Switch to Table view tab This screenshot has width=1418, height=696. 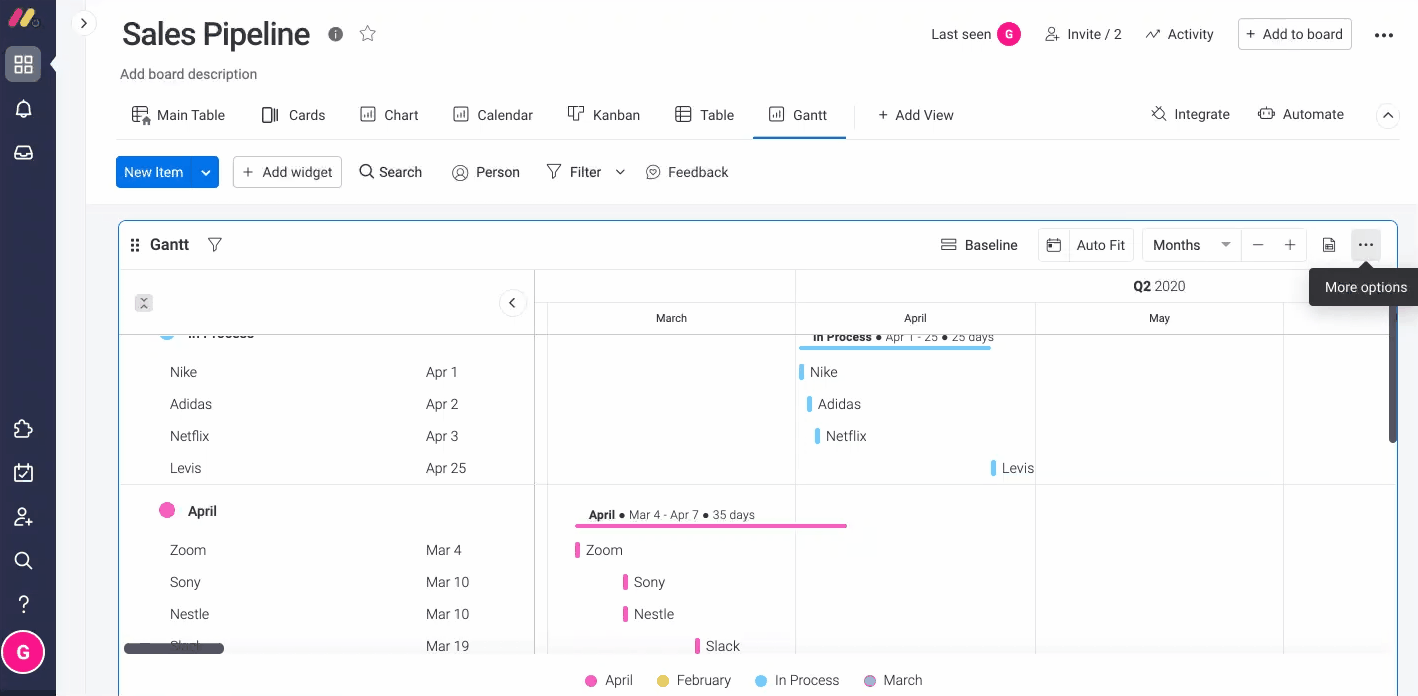705,115
